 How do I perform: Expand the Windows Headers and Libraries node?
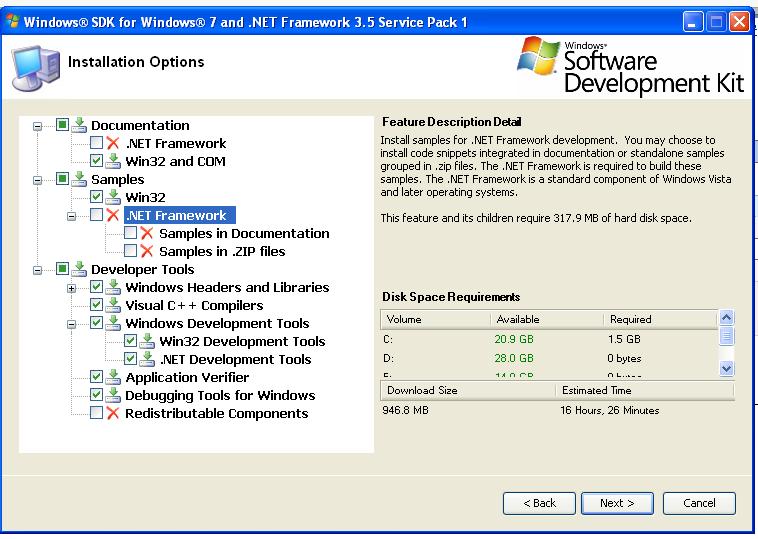point(71,289)
